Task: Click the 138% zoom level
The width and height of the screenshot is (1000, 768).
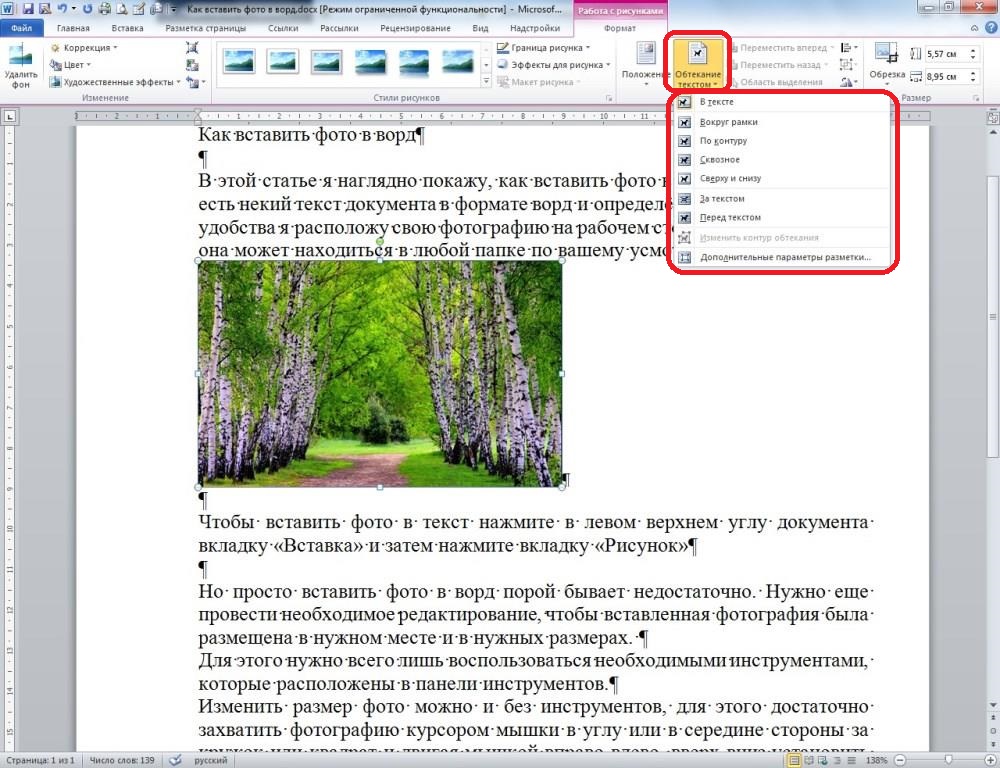Action: [877, 760]
